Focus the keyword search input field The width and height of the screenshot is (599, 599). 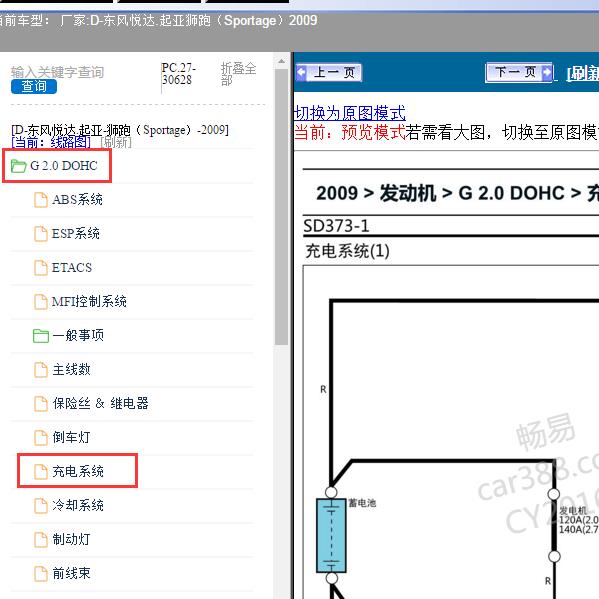(57, 72)
